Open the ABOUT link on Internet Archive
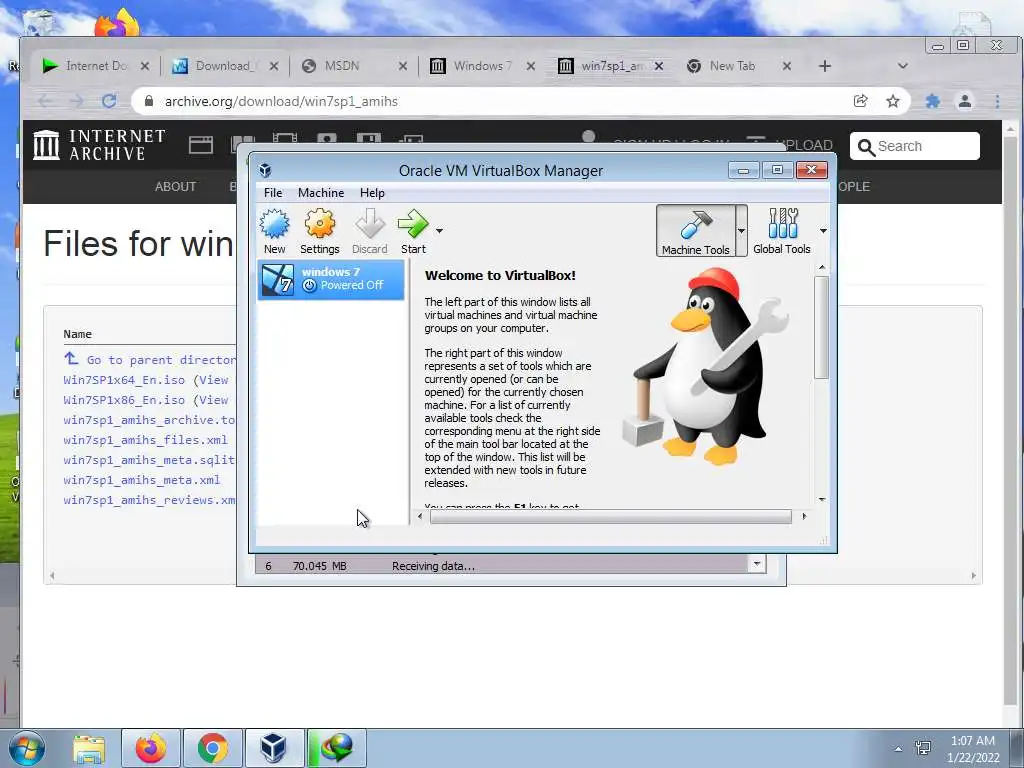 [x=175, y=187]
